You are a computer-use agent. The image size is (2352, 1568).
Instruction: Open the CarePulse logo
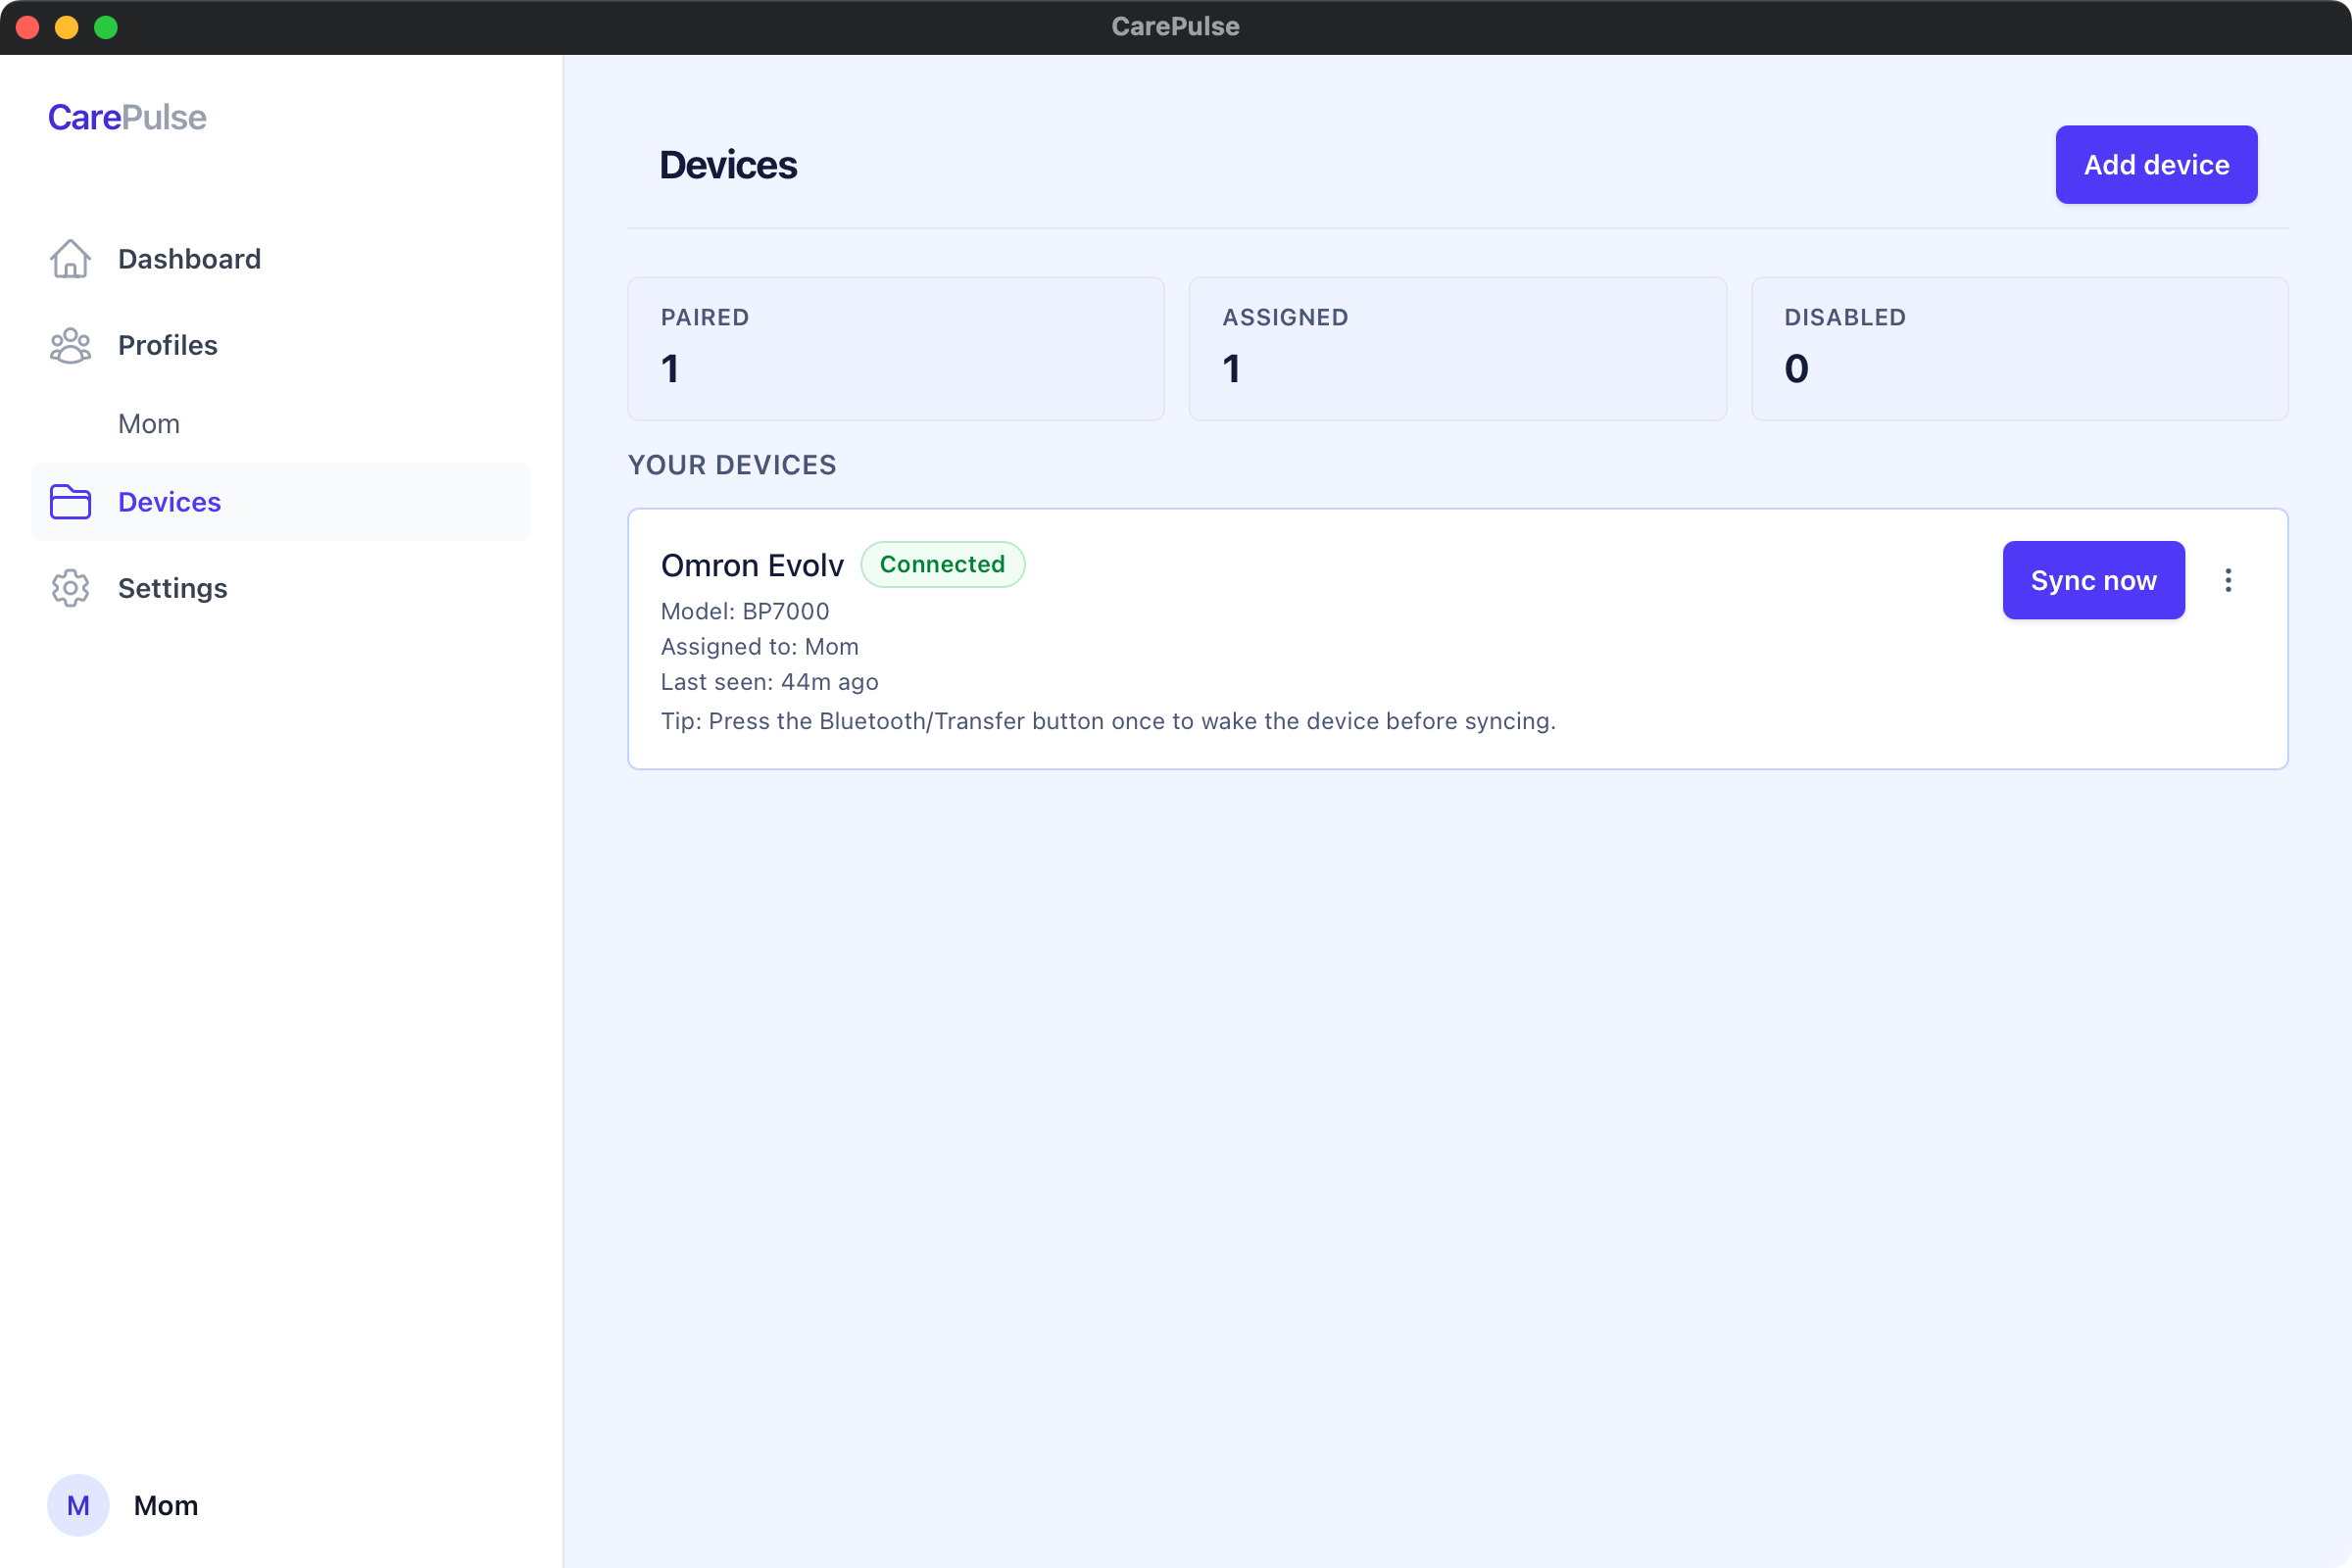click(126, 117)
